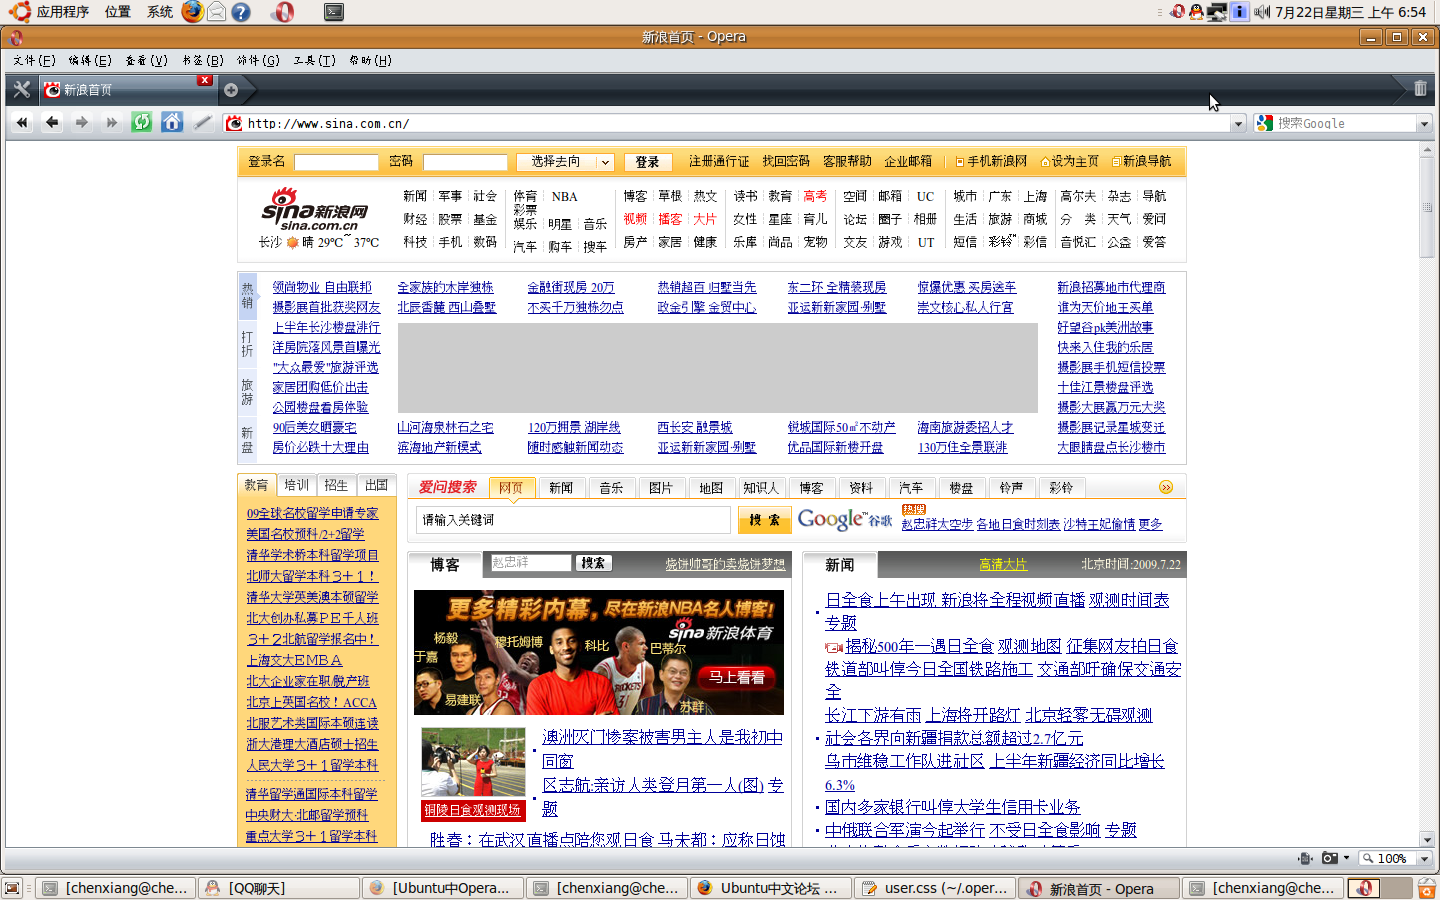
Task: Open the network connection tray icon
Action: coord(1217,12)
